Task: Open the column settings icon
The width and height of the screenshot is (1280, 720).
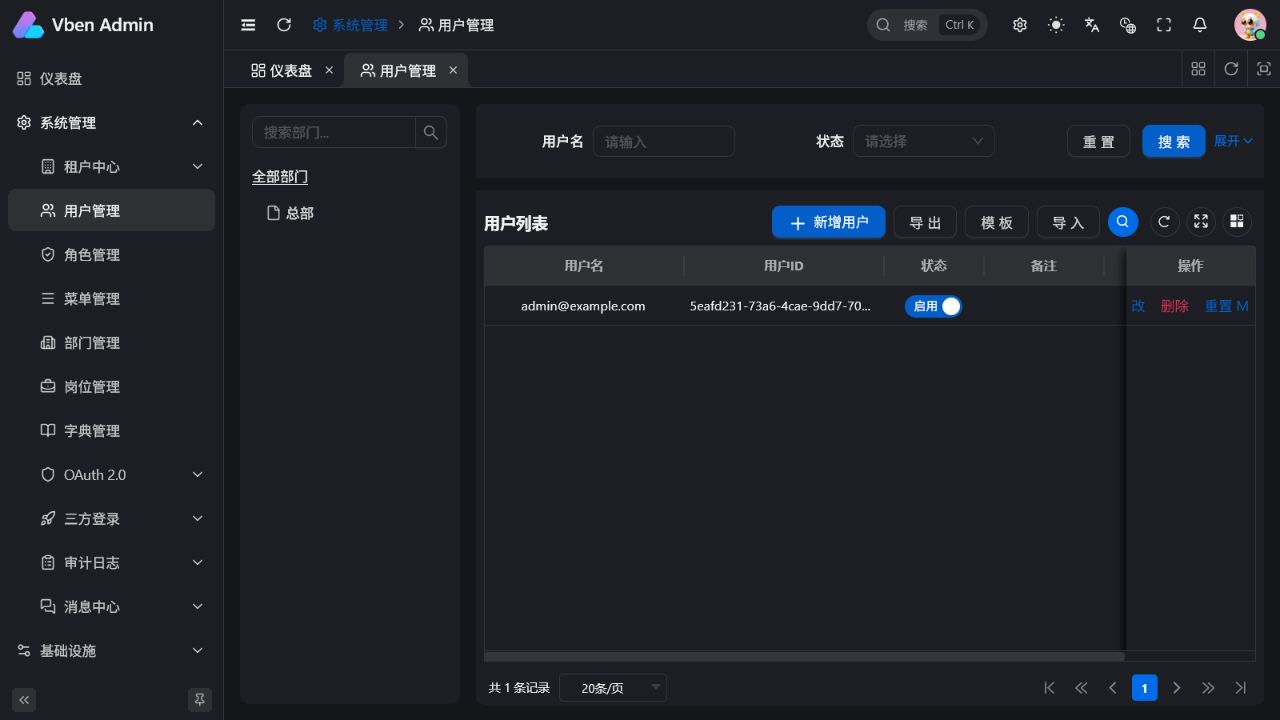Action: tap(1237, 222)
